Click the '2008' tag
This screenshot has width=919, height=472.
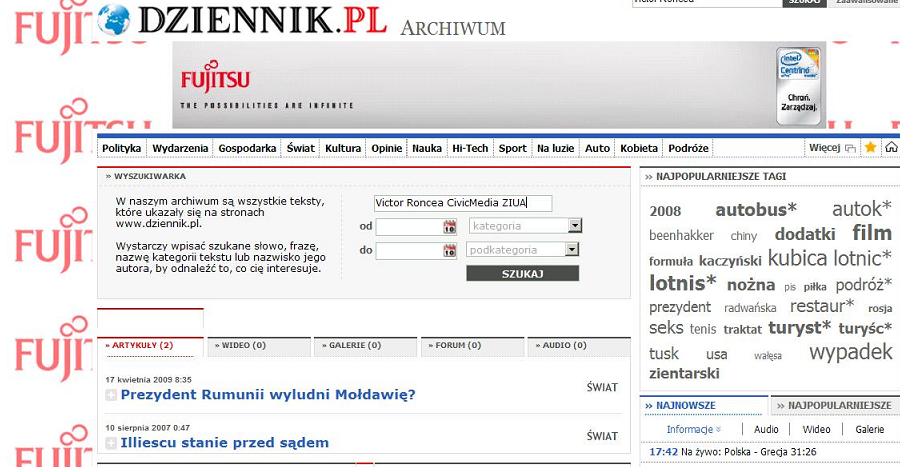click(x=665, y=212)
